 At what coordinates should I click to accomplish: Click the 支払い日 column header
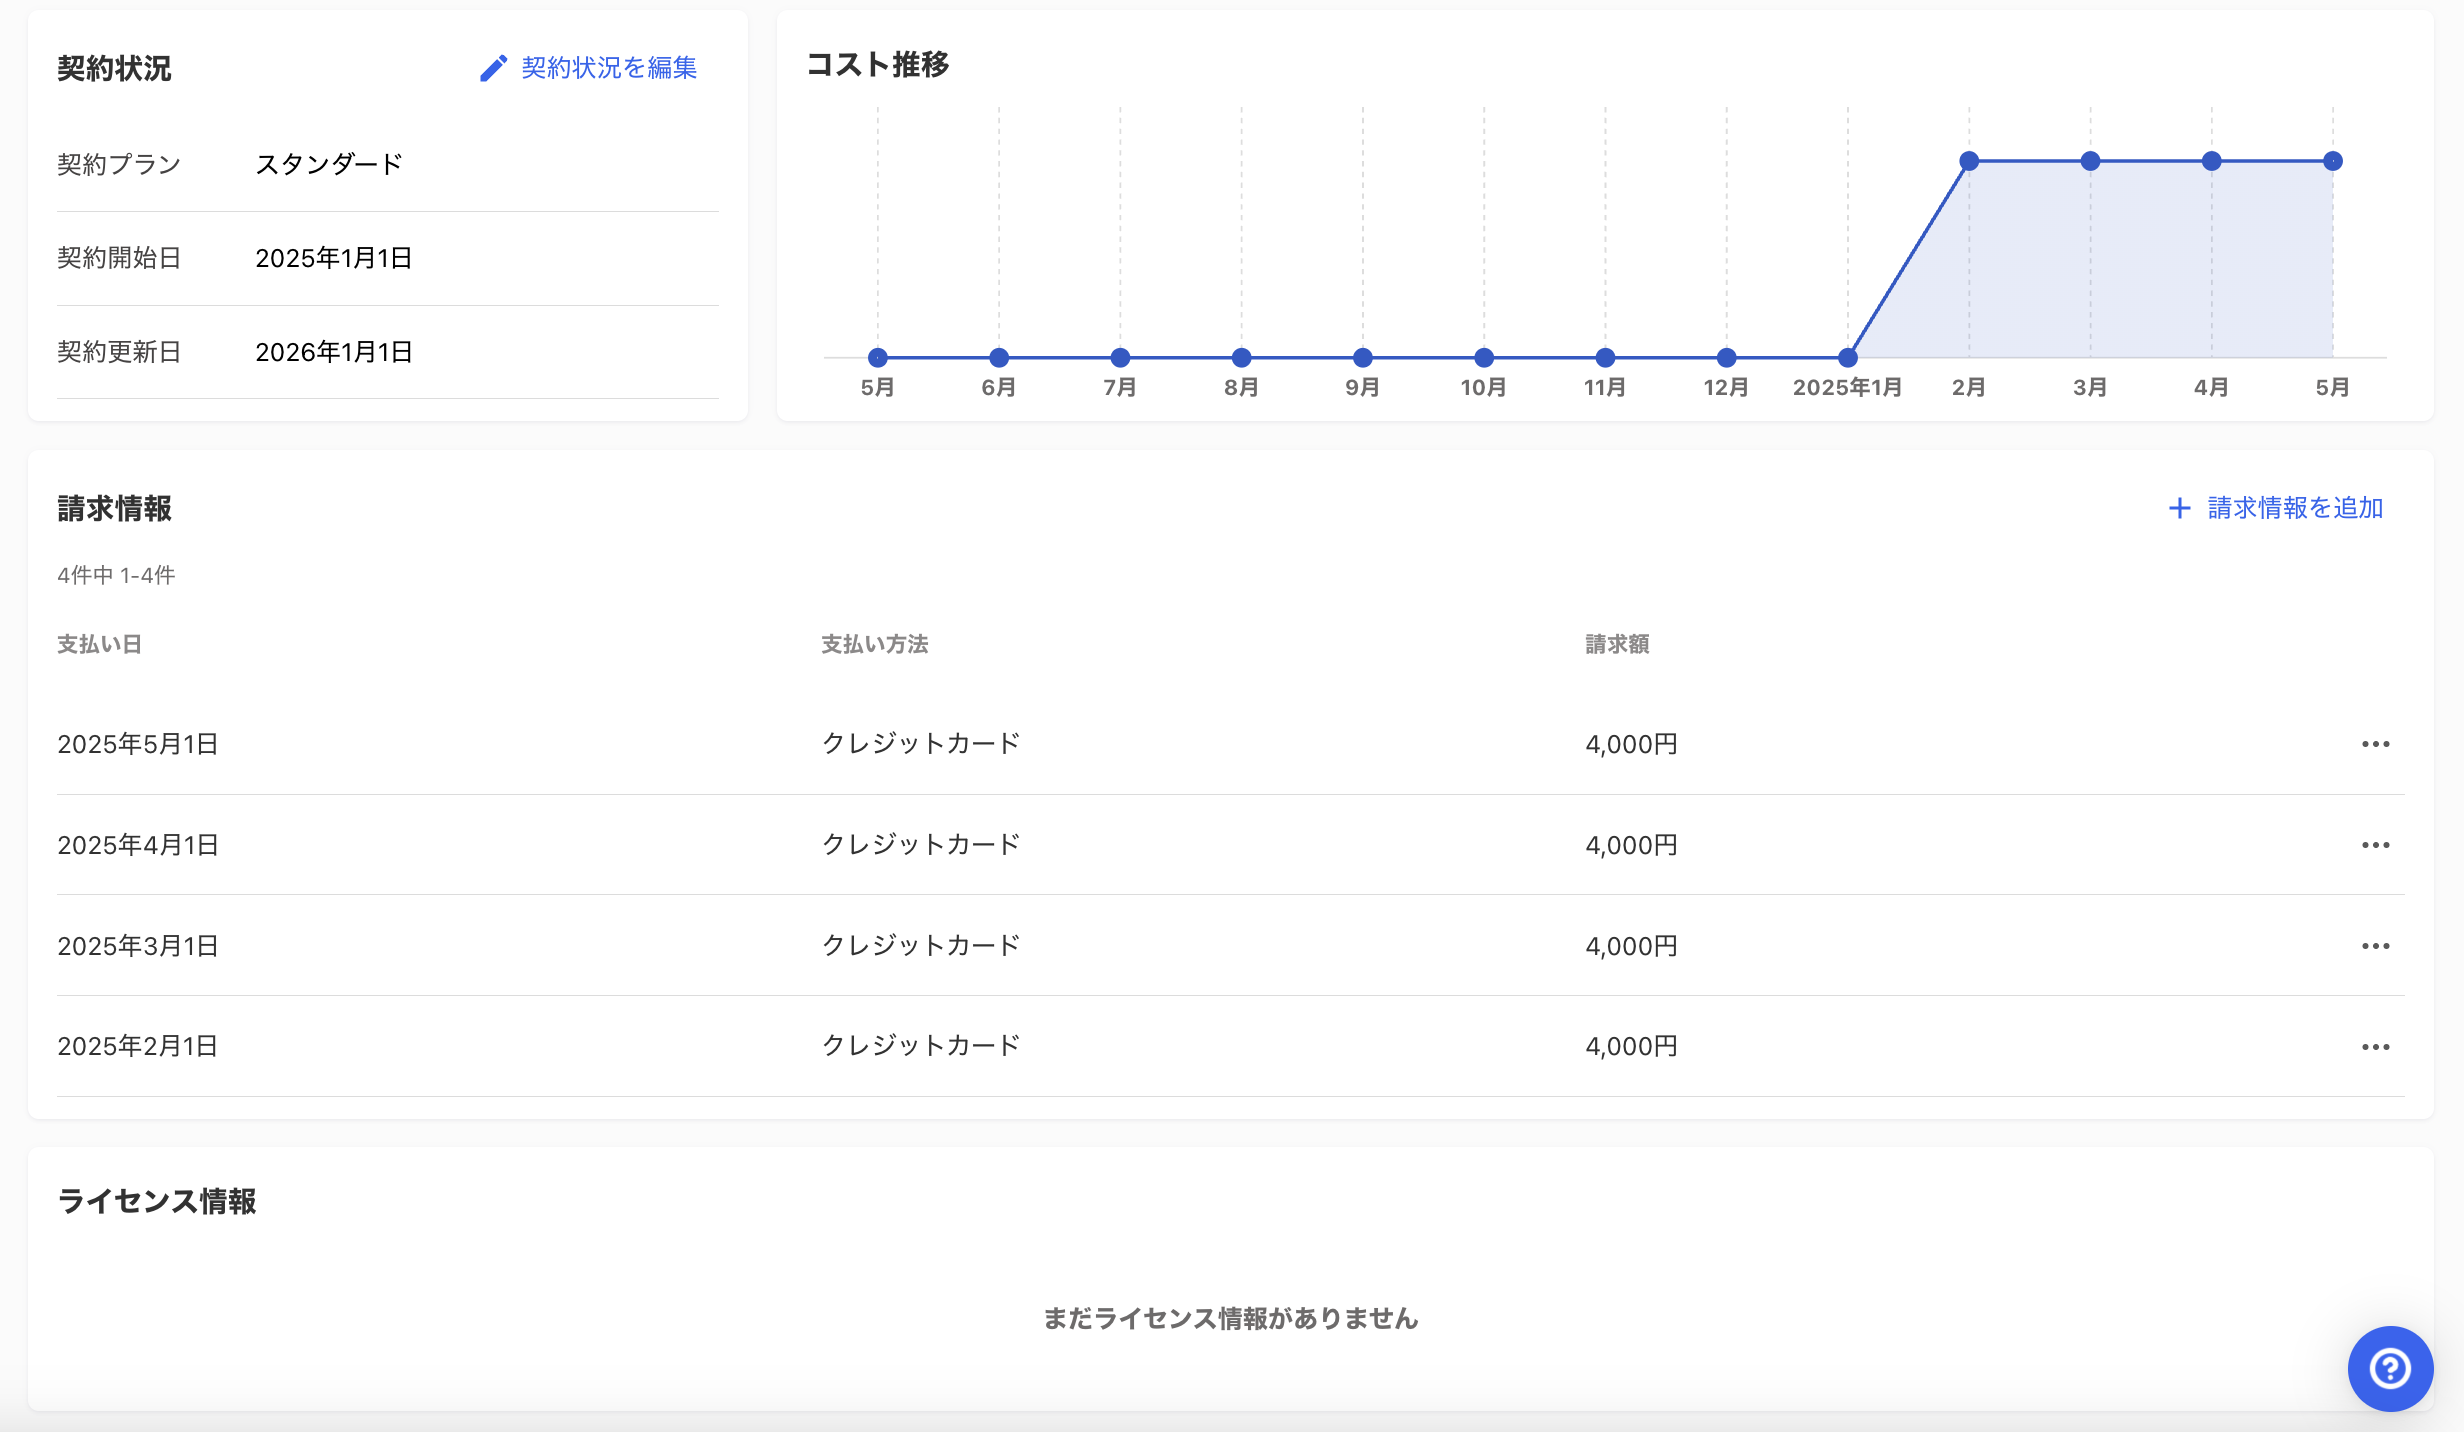pos(99,644)
